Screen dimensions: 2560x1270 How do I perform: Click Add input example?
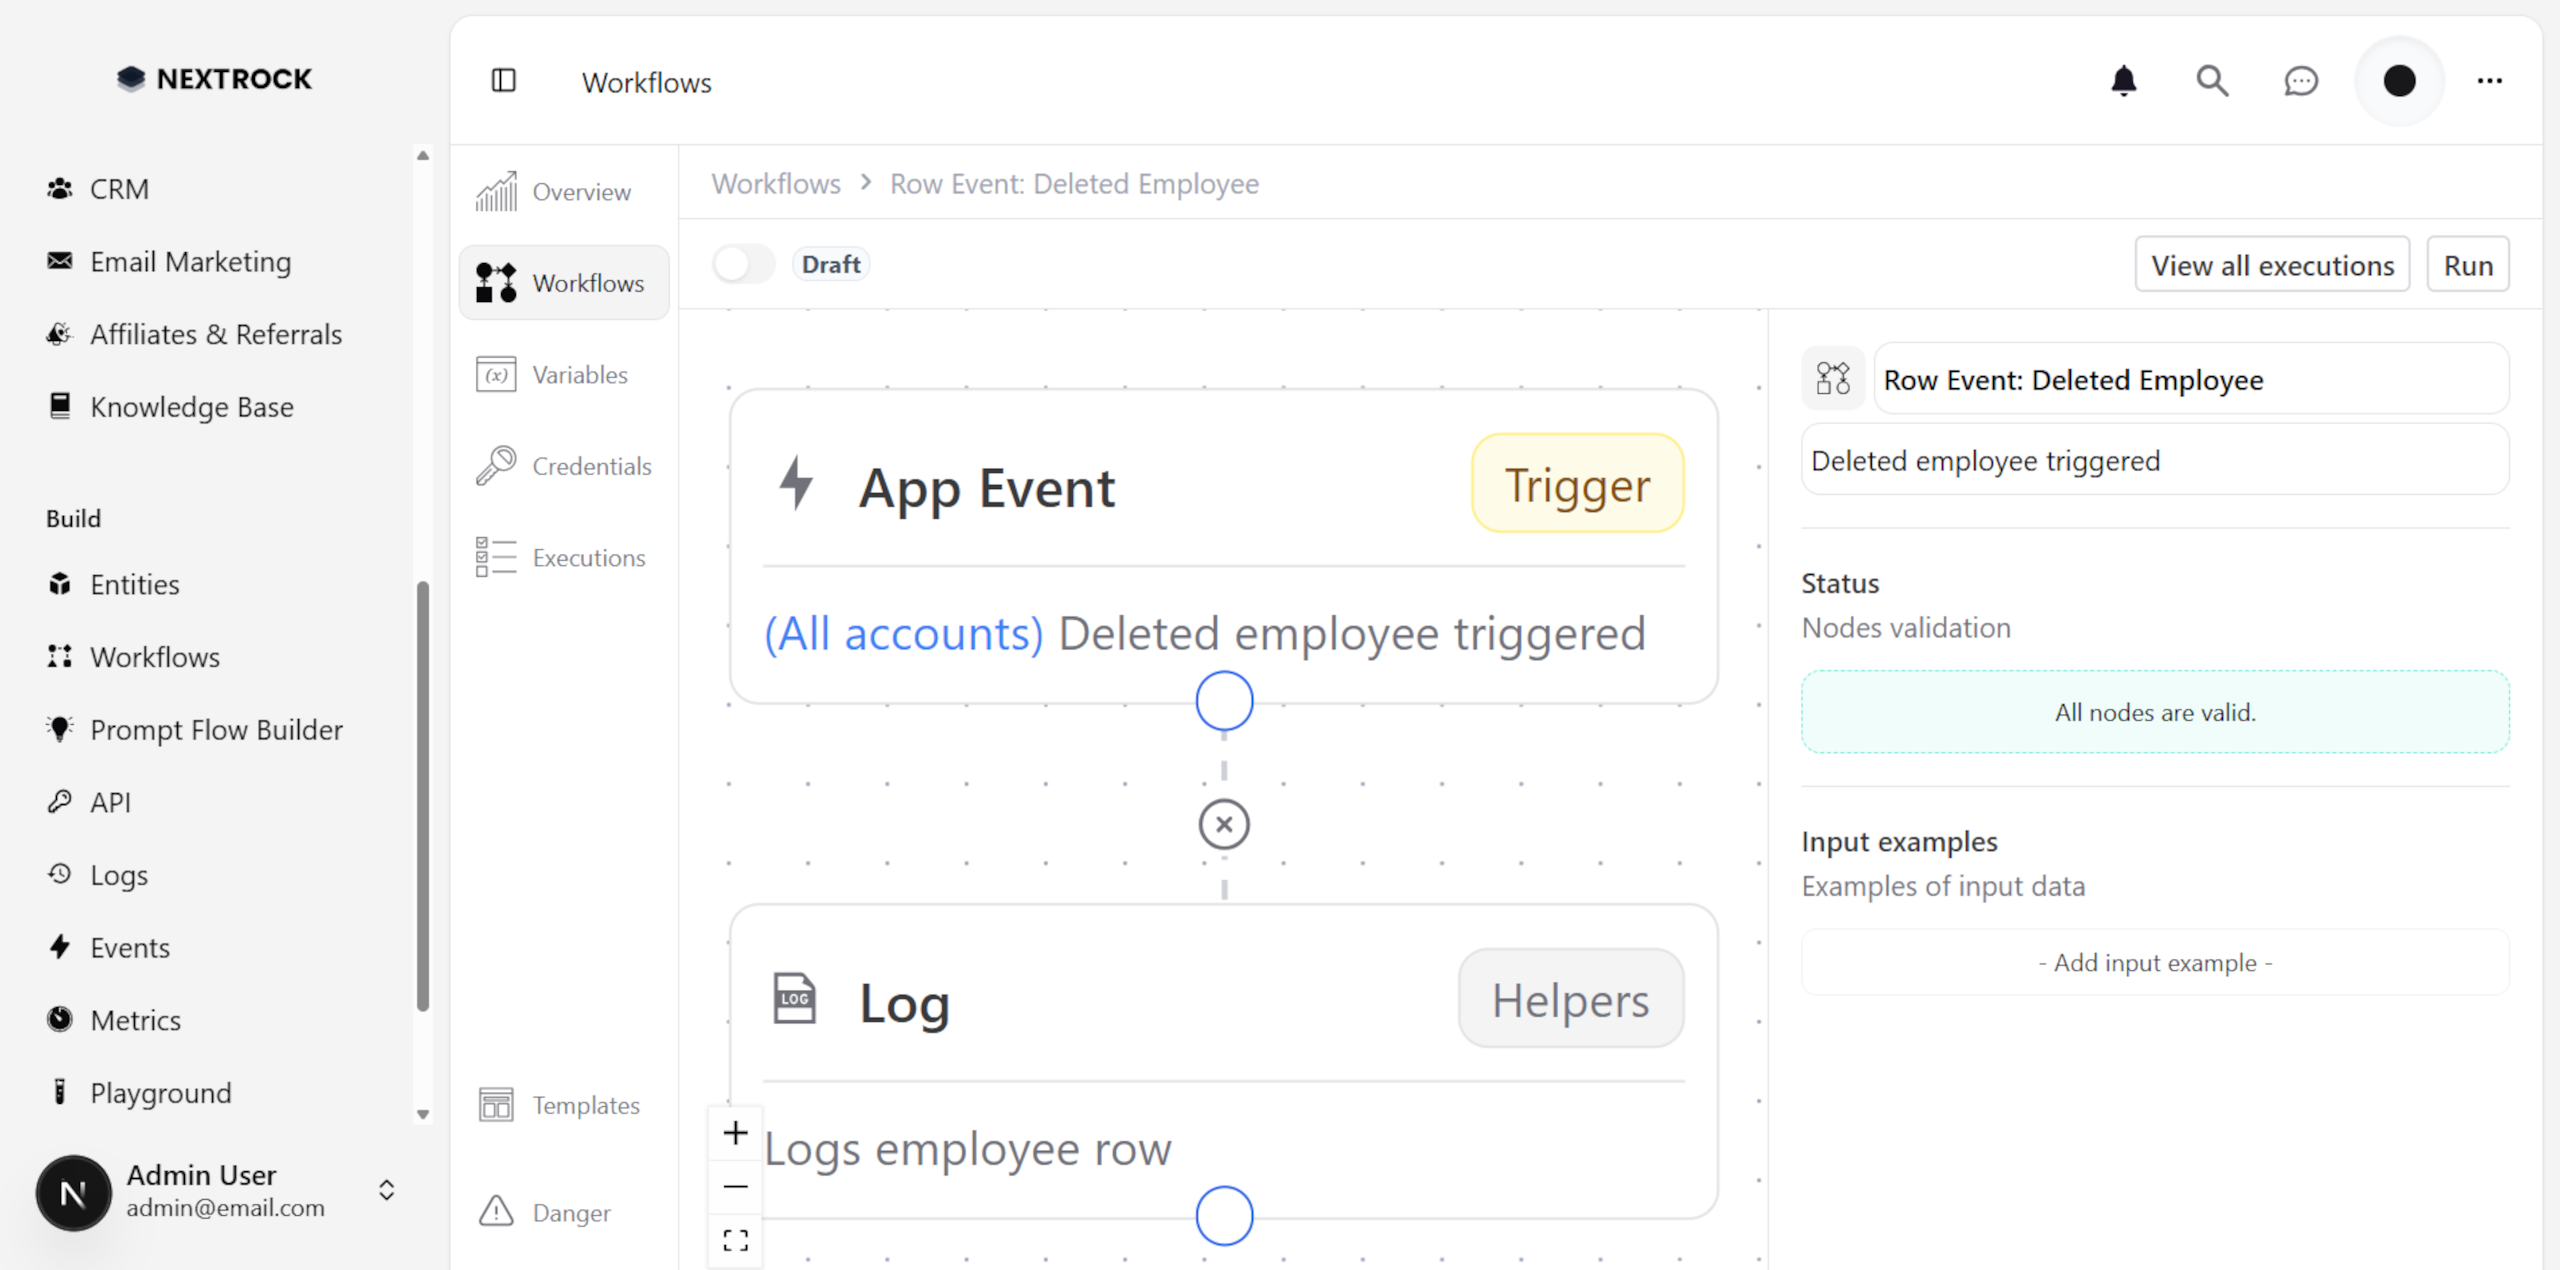(x=2154, y=962)
